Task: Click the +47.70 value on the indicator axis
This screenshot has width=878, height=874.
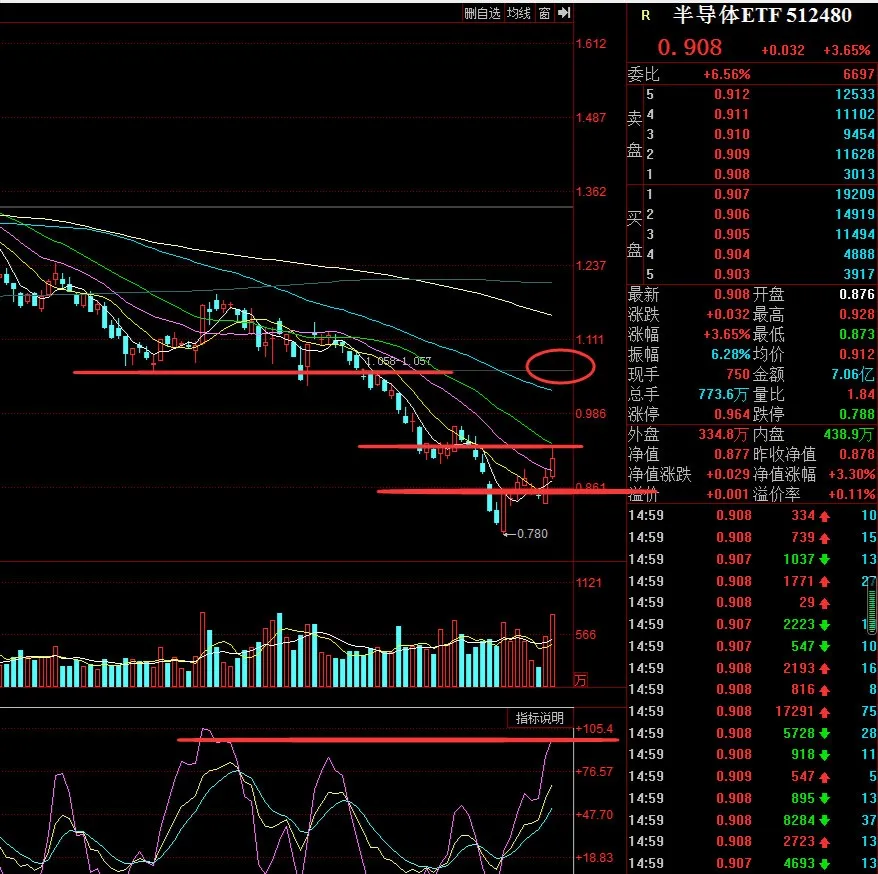Action: coord(594,815)
